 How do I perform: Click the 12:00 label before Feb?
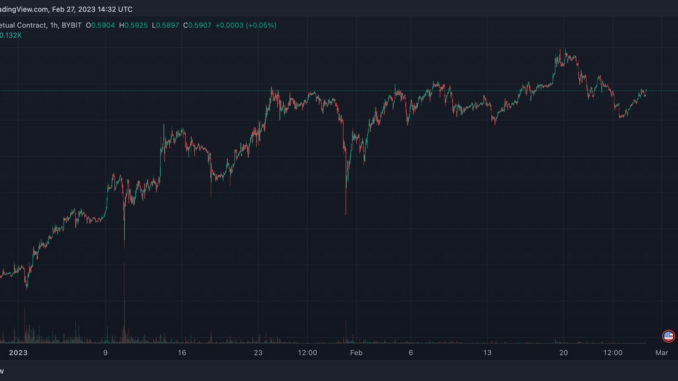coord(307,353)
